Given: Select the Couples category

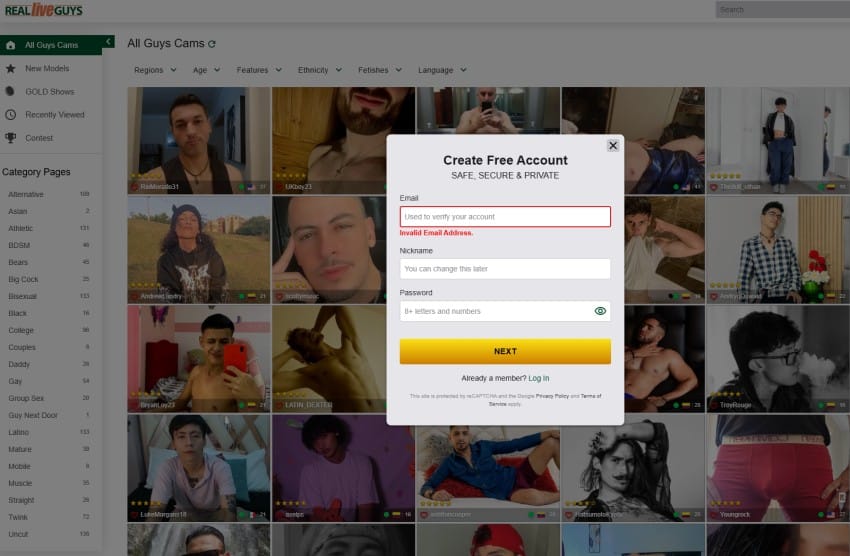Looking at the screenshot, I should (22, 347).
